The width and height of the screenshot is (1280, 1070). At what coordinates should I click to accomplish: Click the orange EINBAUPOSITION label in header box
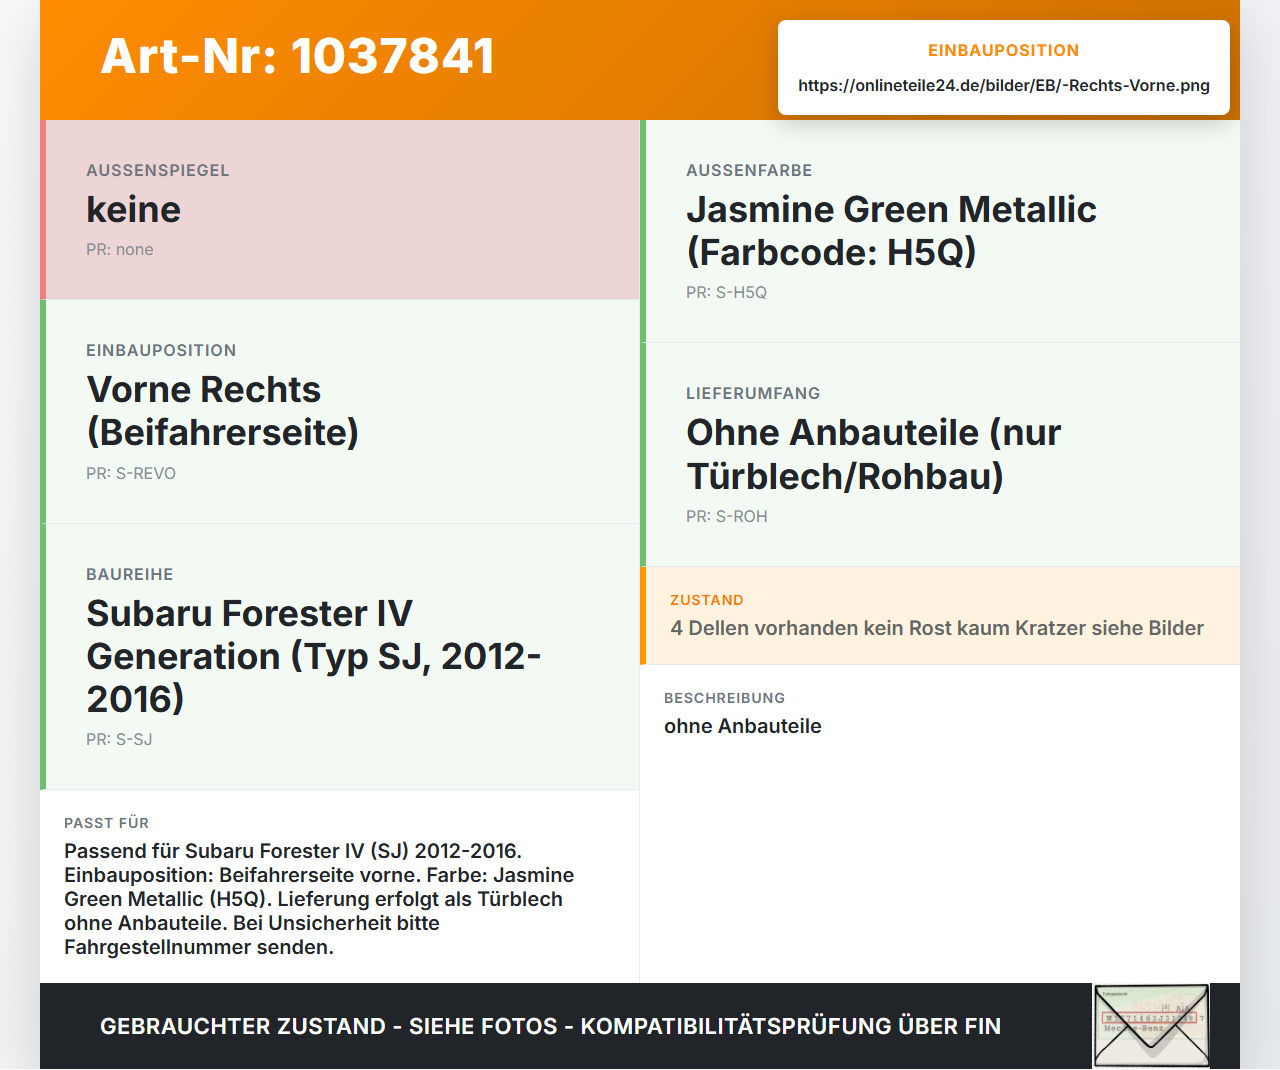[1003, 50]
